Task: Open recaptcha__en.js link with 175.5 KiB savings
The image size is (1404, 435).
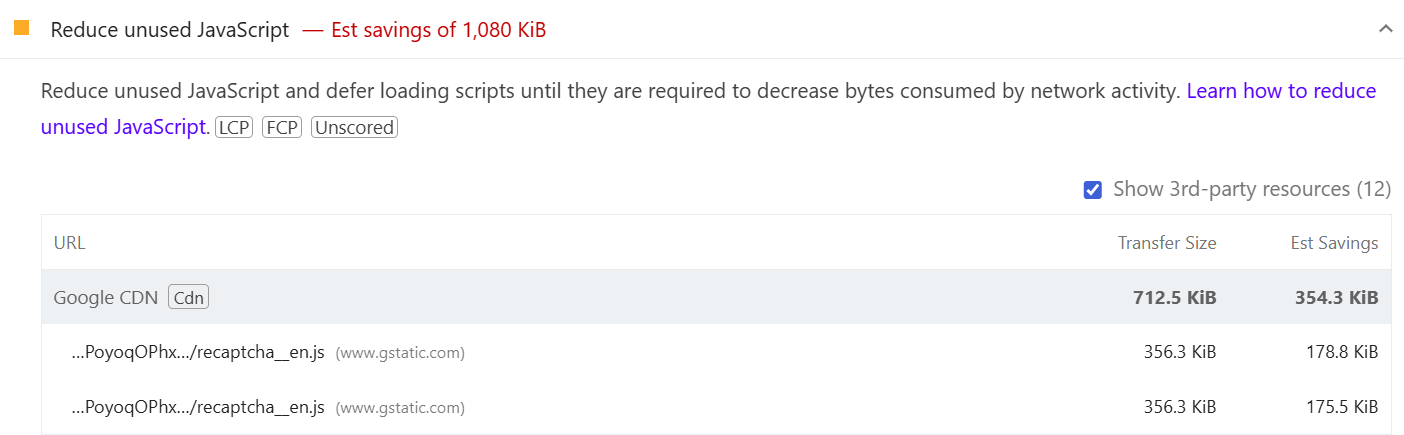Action: pos(199,407)
